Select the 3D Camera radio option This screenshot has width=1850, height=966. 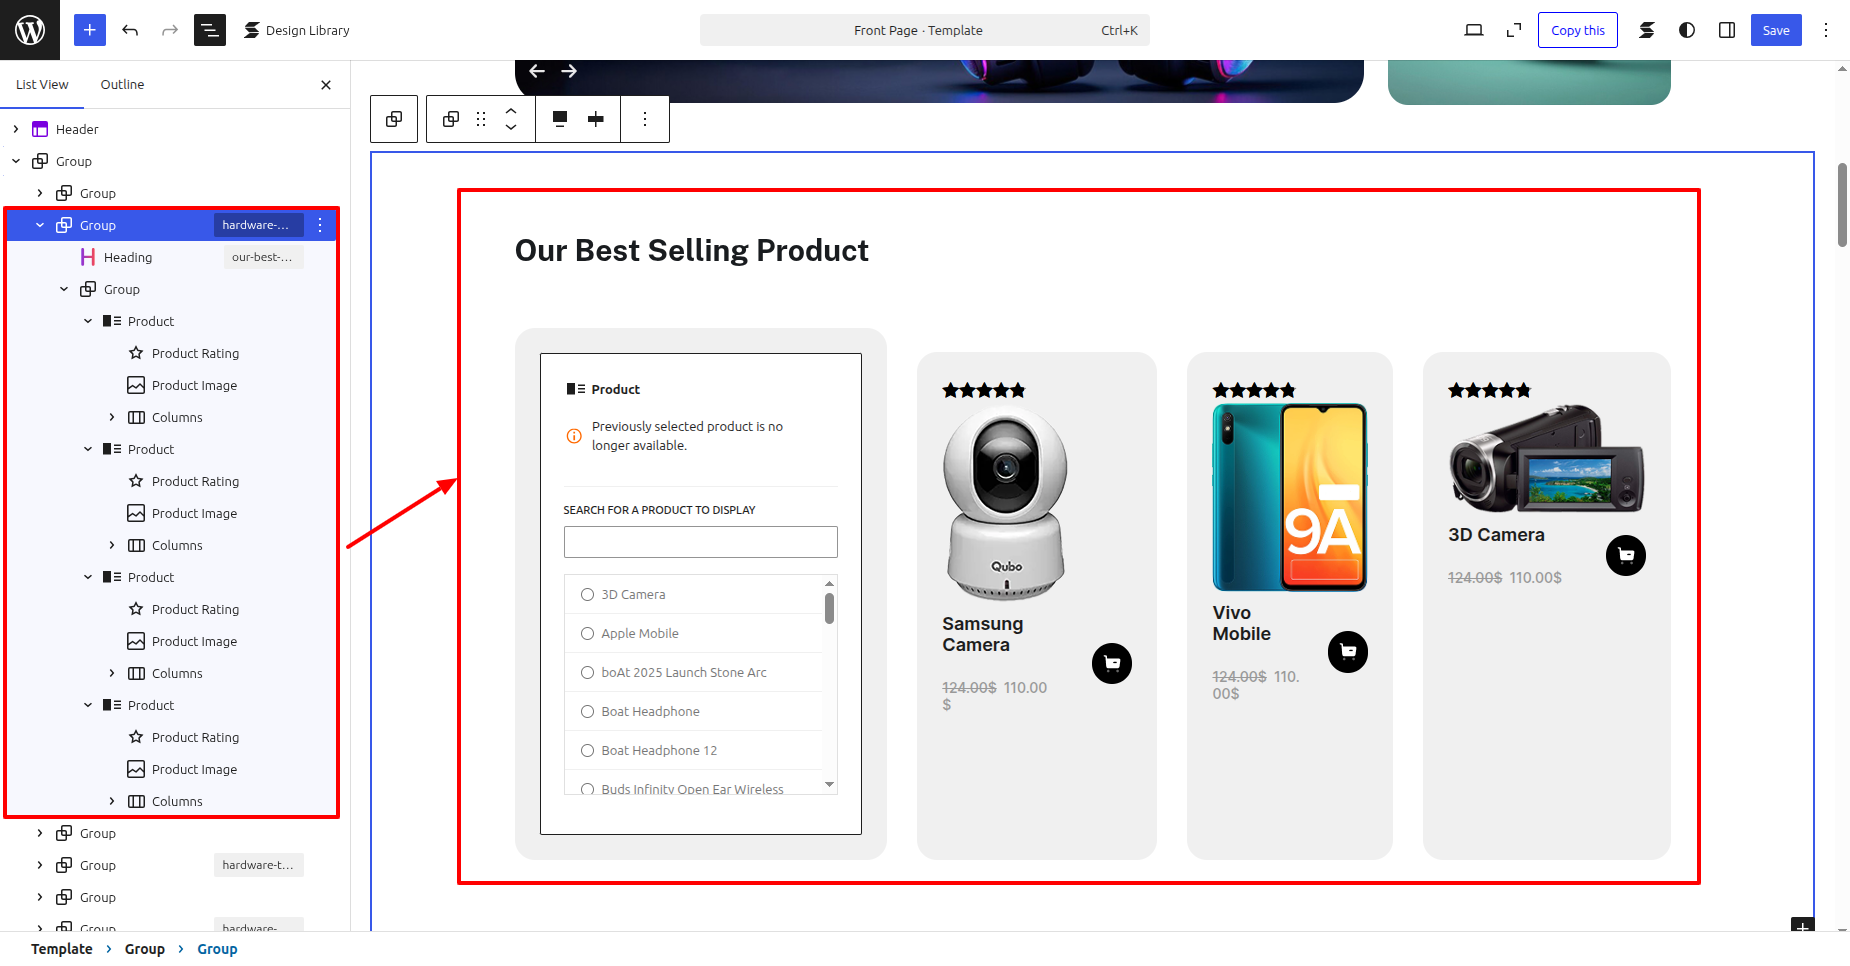(588, 595)
